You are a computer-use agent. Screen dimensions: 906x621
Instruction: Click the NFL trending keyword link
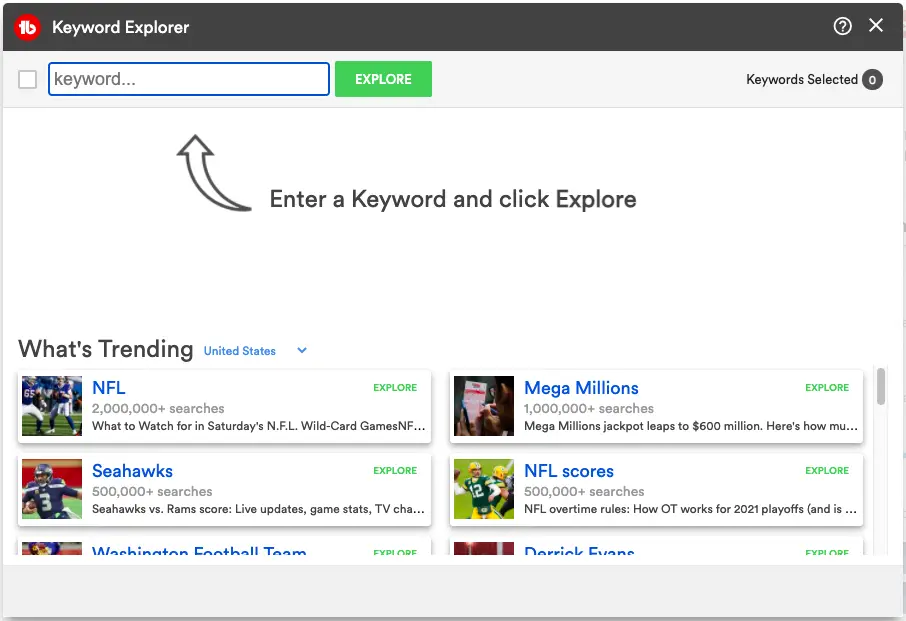[109, 388]
